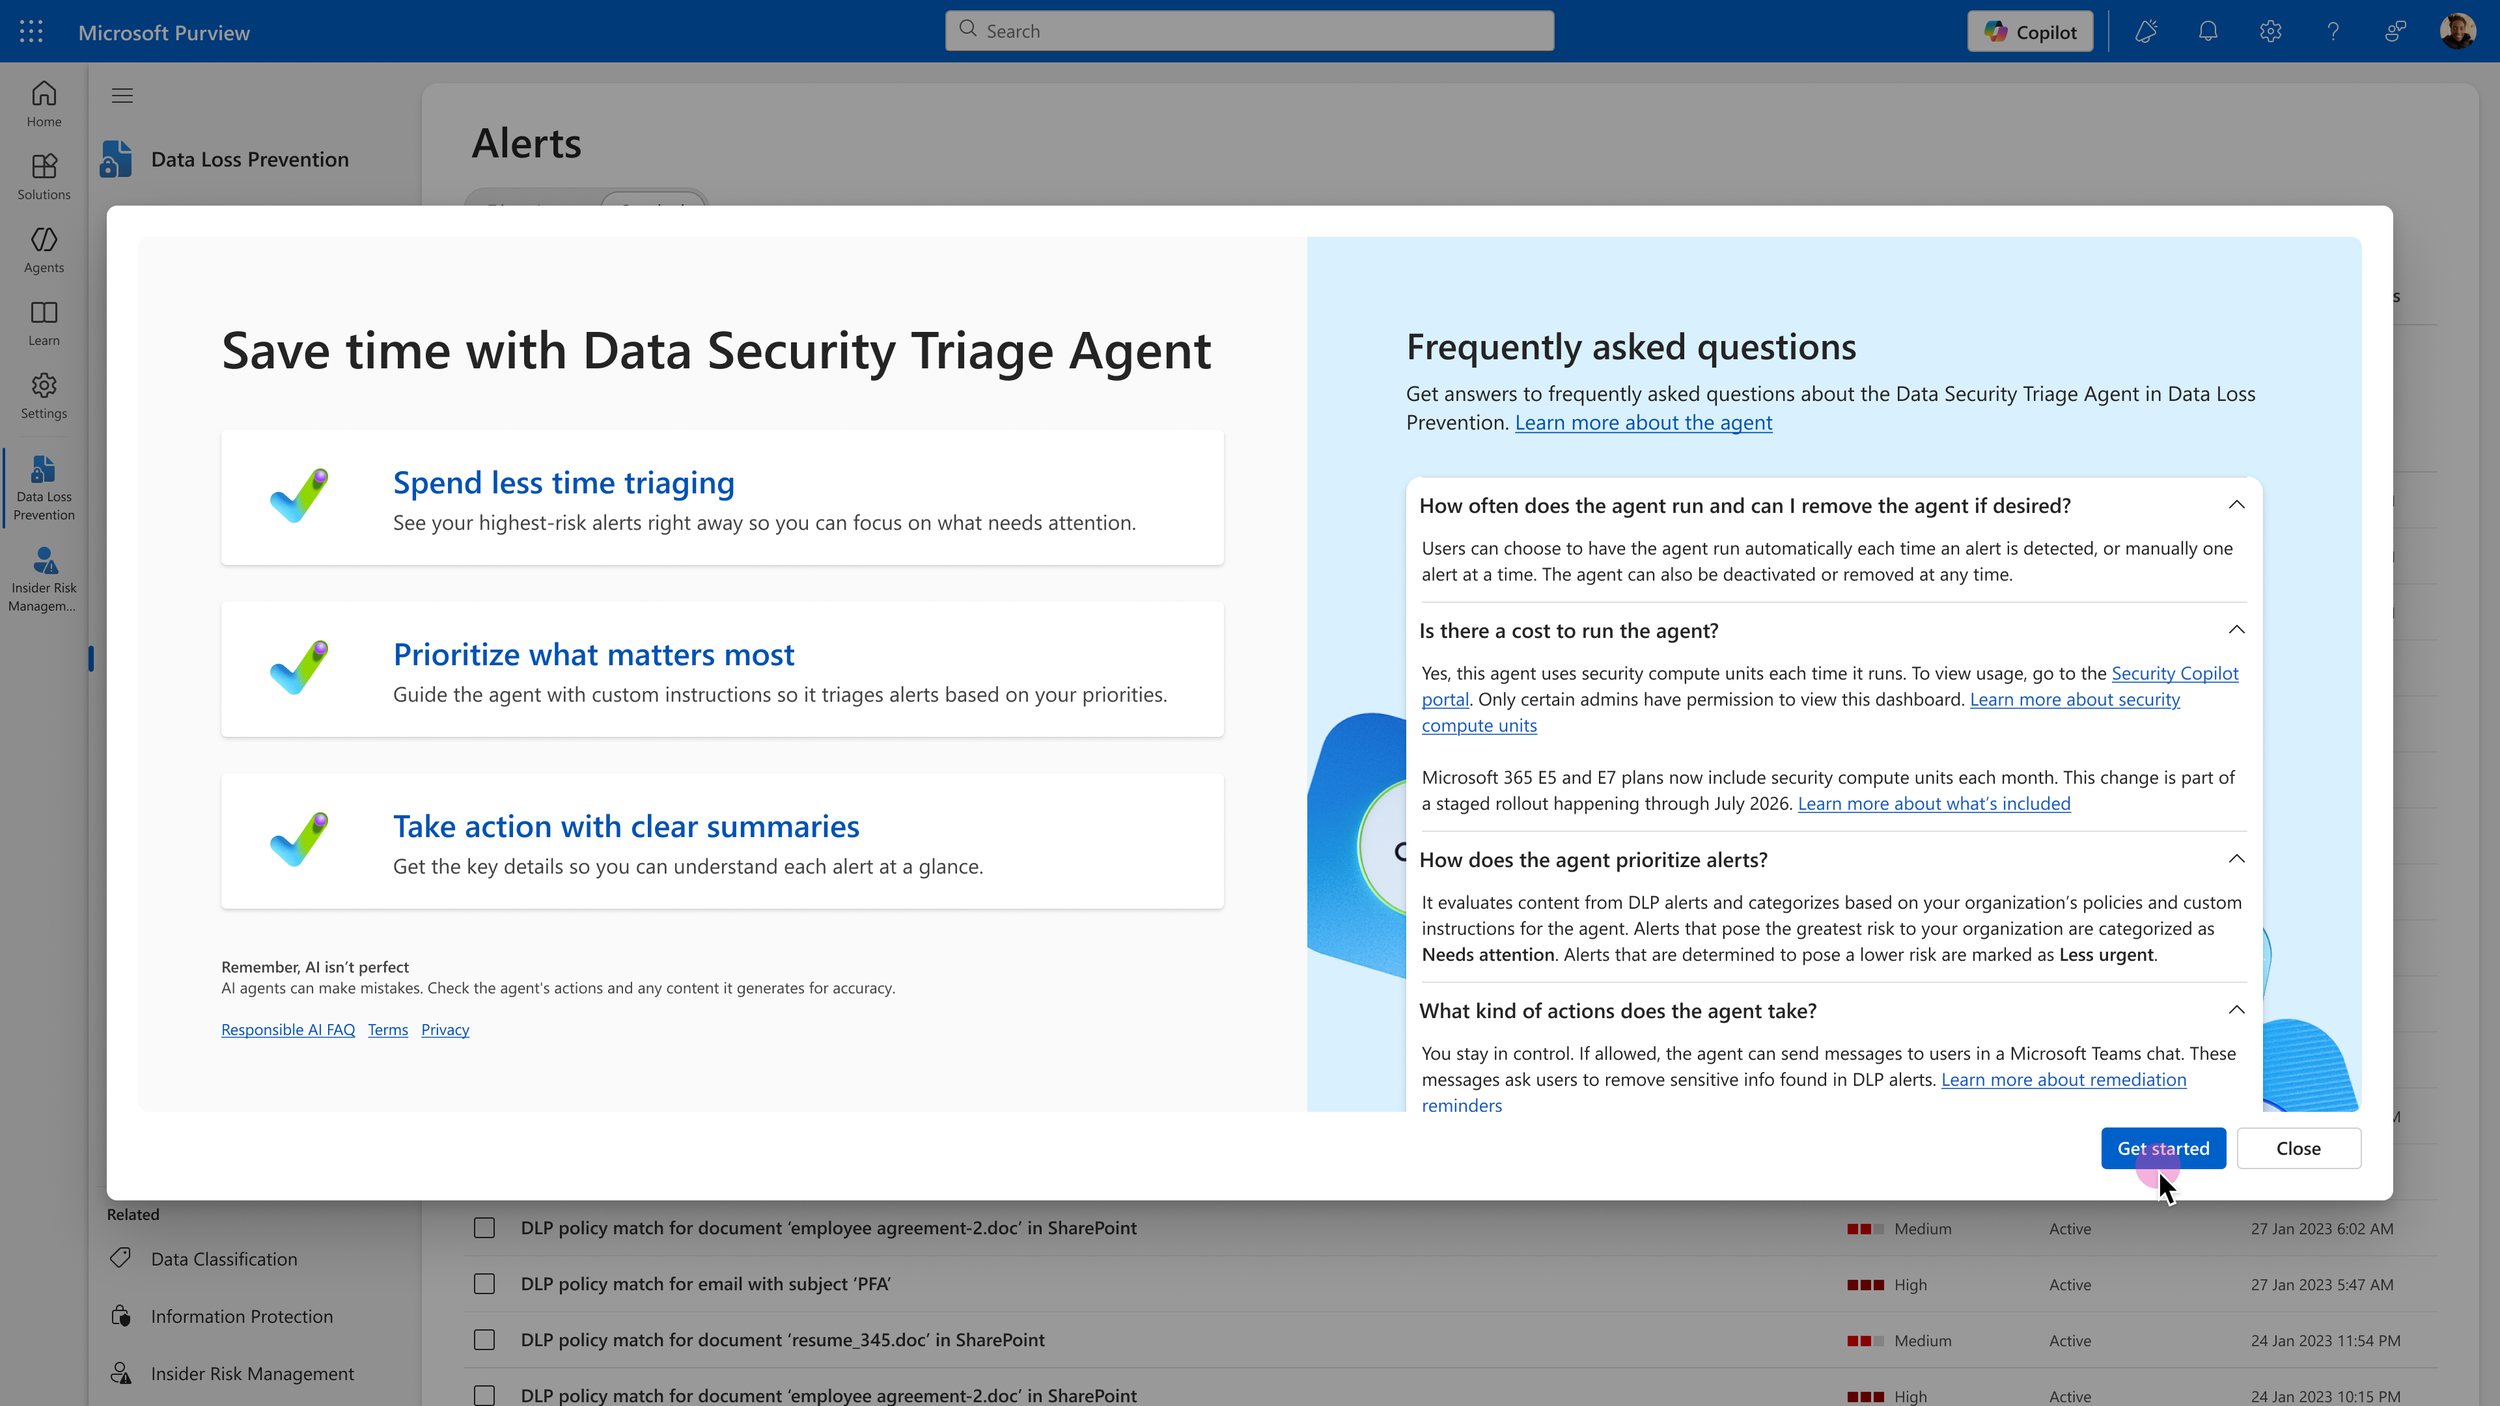
Task: Open the Security Copilot portal link
Action: [x=2174, y=674]
